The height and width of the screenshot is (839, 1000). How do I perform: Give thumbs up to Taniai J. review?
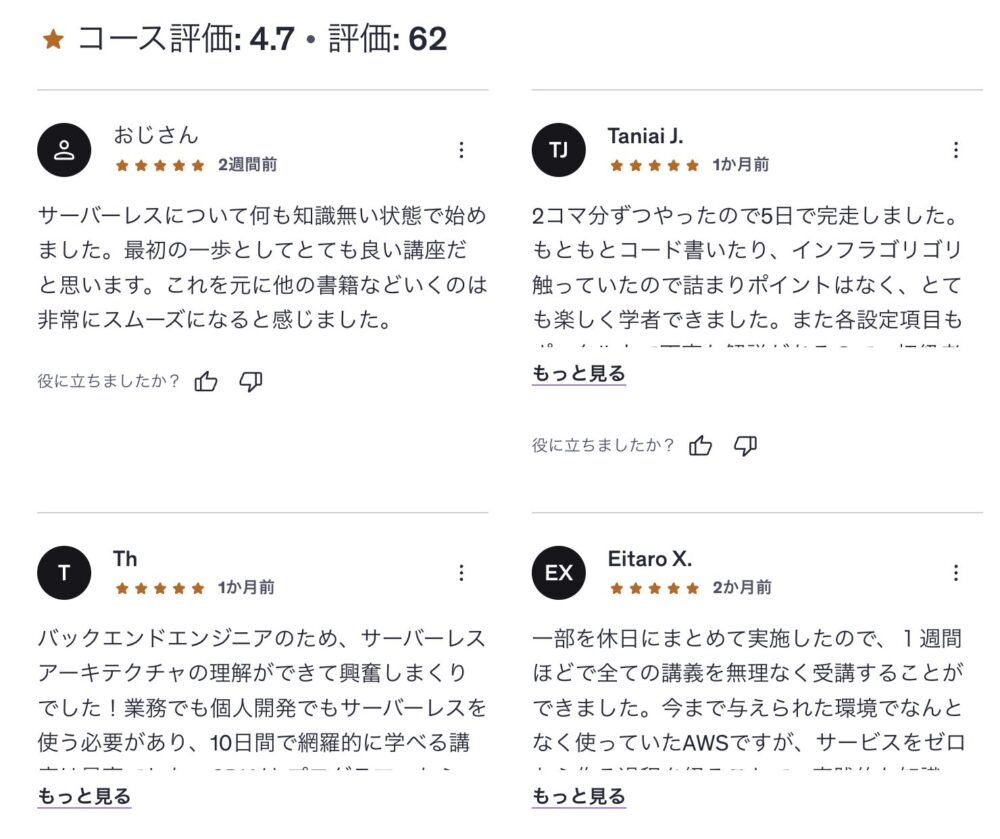(701, 446)
